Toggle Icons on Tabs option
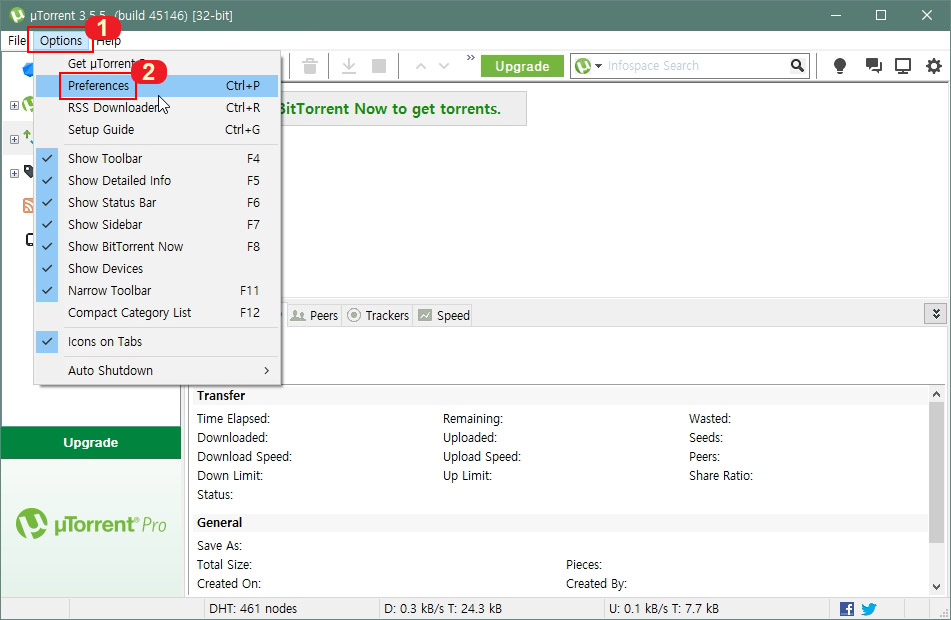 tap(157, 342)
